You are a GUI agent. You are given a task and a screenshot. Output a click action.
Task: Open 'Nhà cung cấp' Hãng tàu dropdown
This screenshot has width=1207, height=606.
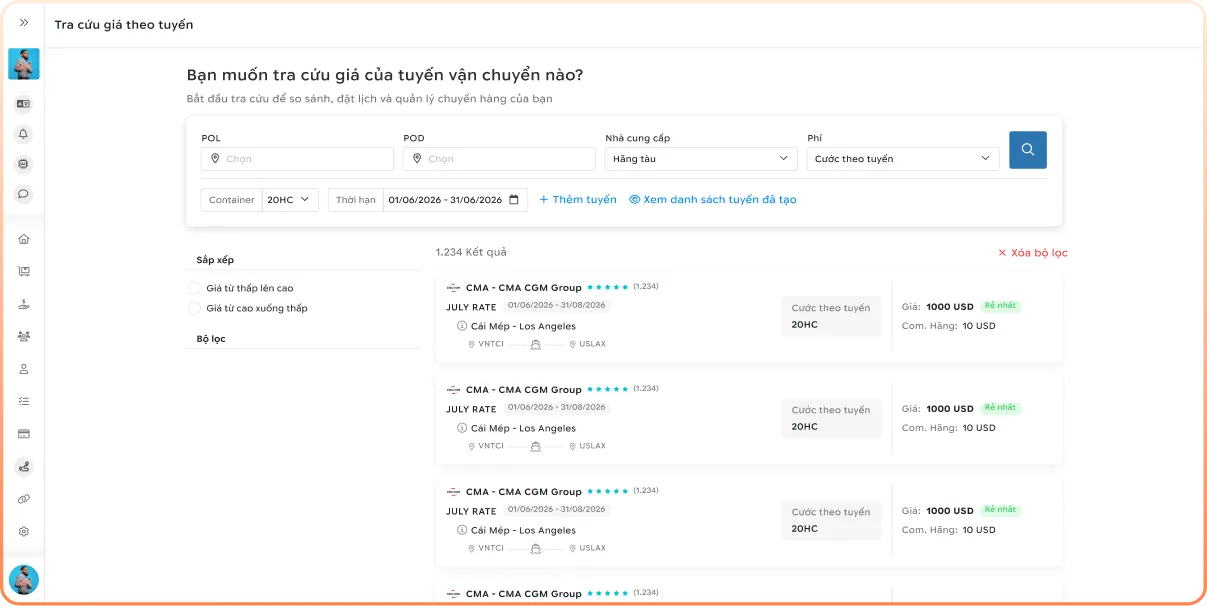(x=701, y=159)
